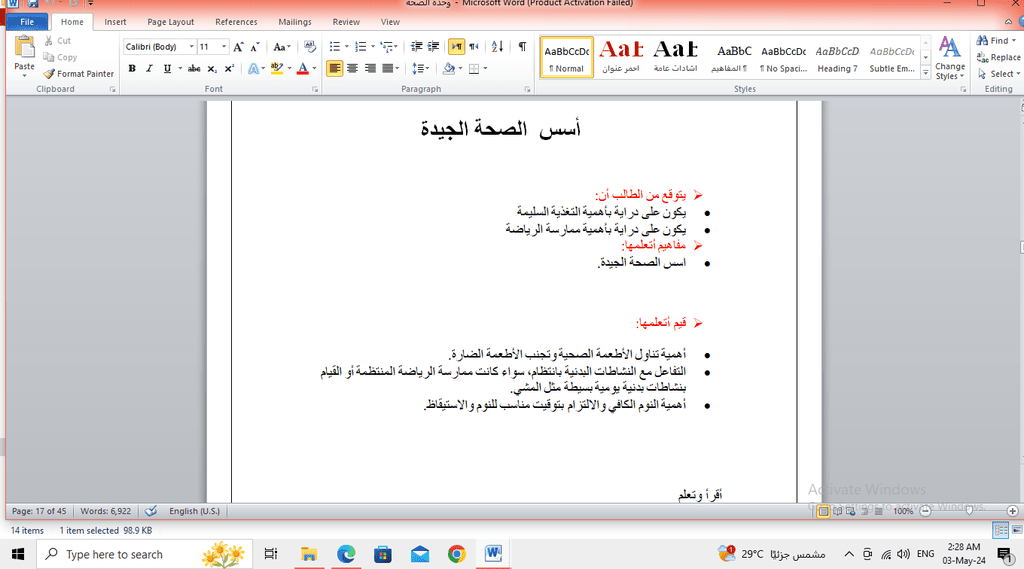Open shading color menu
The width and height of the screenshot is (1024, 569).
tap(460, 69)
